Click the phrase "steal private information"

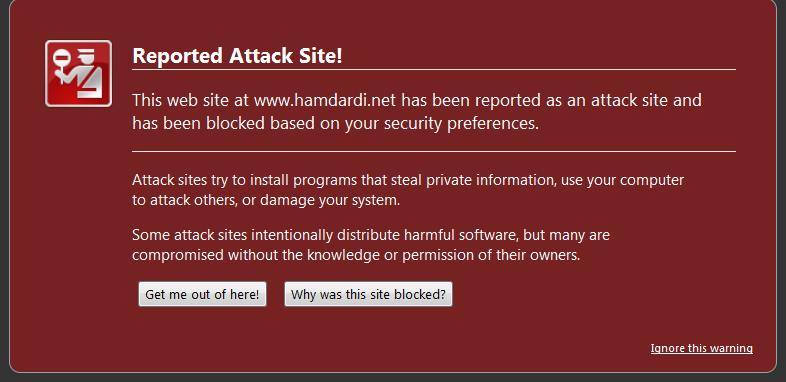click(473, 180)
